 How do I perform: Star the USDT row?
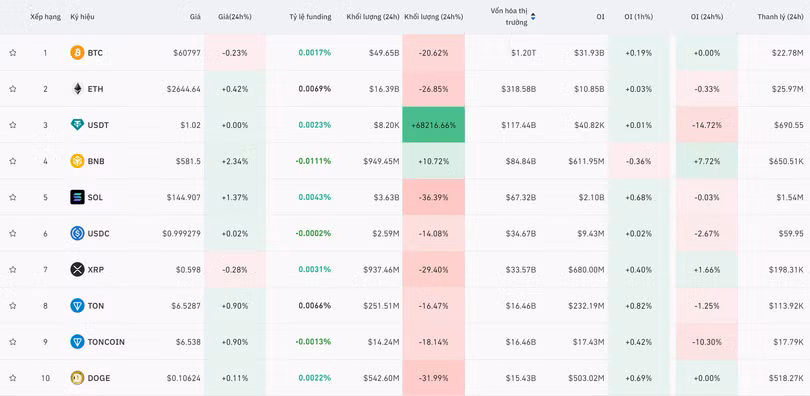point(13,125)
